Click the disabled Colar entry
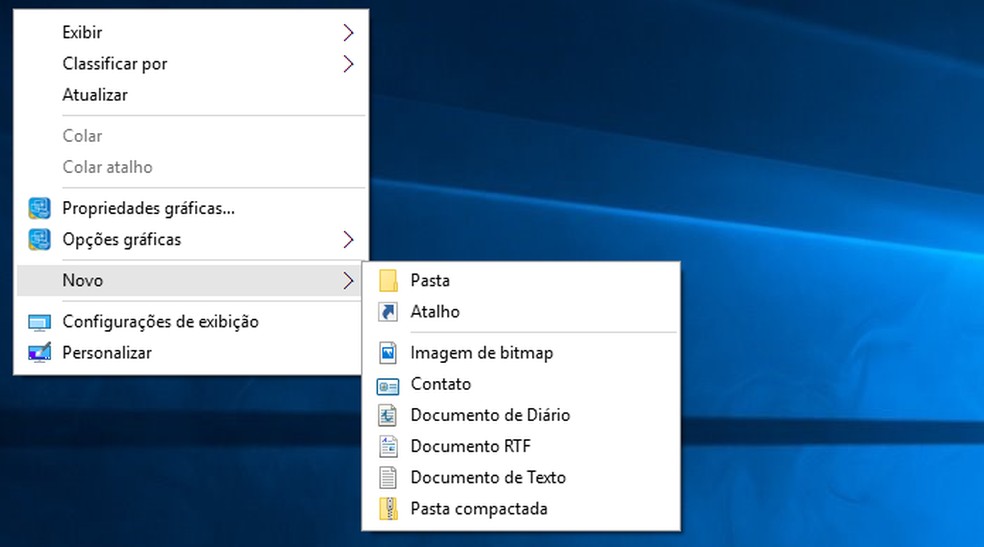Viewport: 984px width, 547px height. click(x=191, y=136)
